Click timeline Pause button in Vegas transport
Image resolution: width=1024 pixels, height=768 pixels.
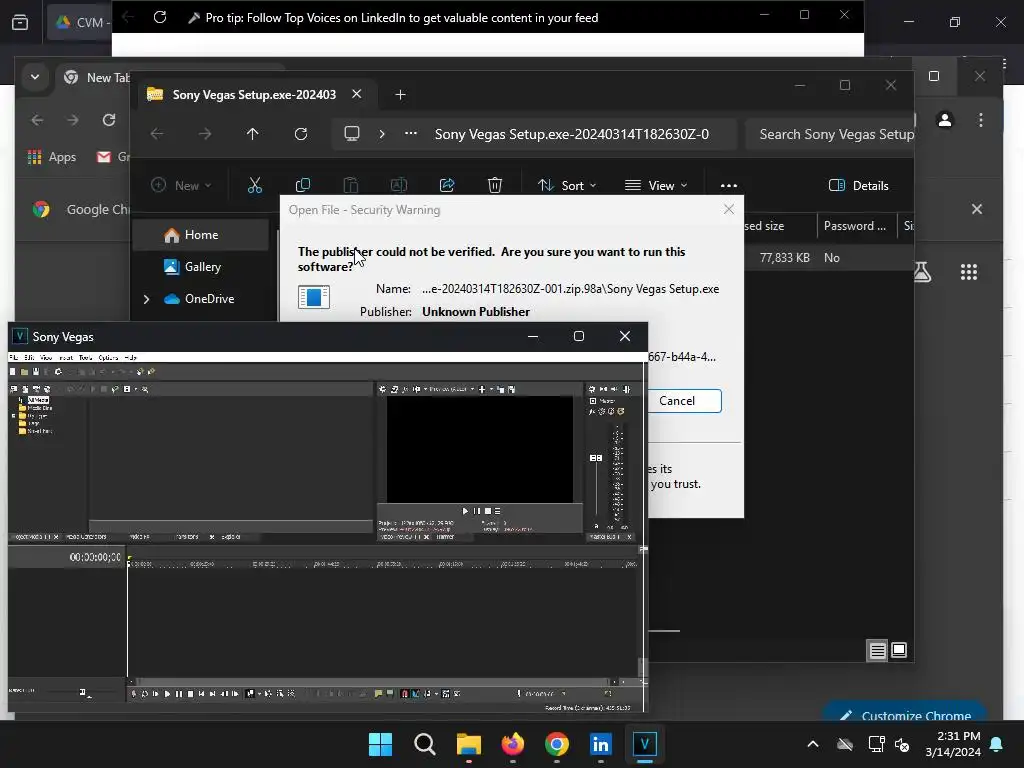[179, 694]
